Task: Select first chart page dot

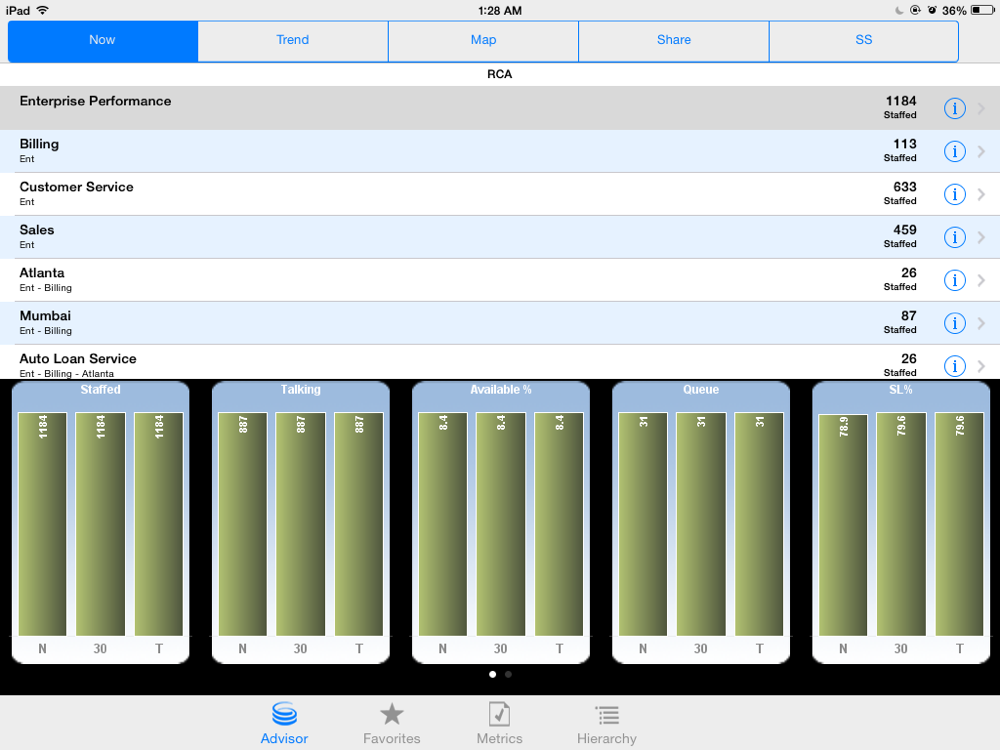Action: tap(492, 674)
